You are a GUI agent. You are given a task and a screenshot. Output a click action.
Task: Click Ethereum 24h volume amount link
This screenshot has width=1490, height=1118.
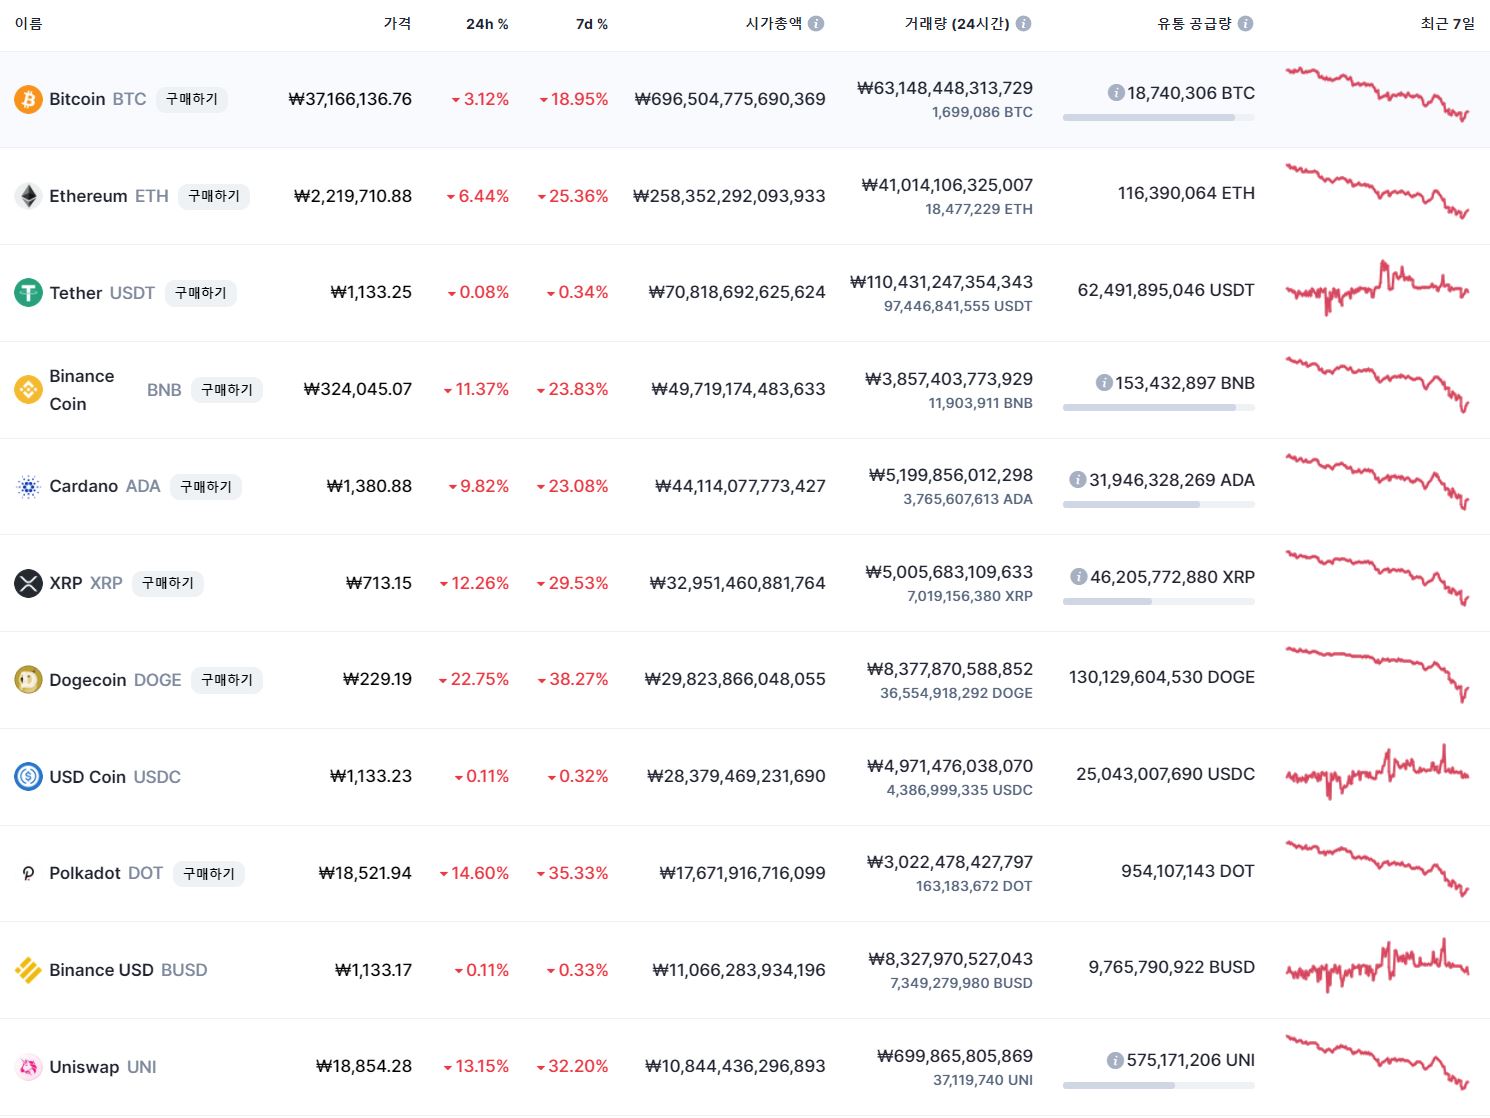947,185
